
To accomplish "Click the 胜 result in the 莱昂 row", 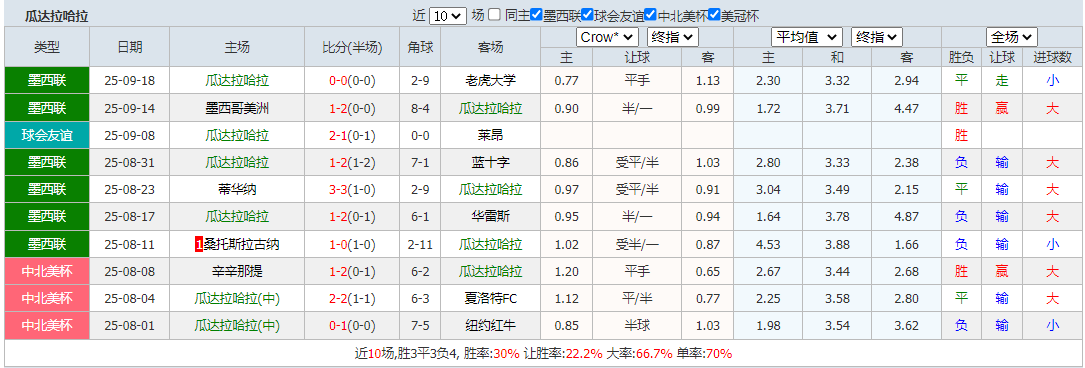I will click(961, 136).
